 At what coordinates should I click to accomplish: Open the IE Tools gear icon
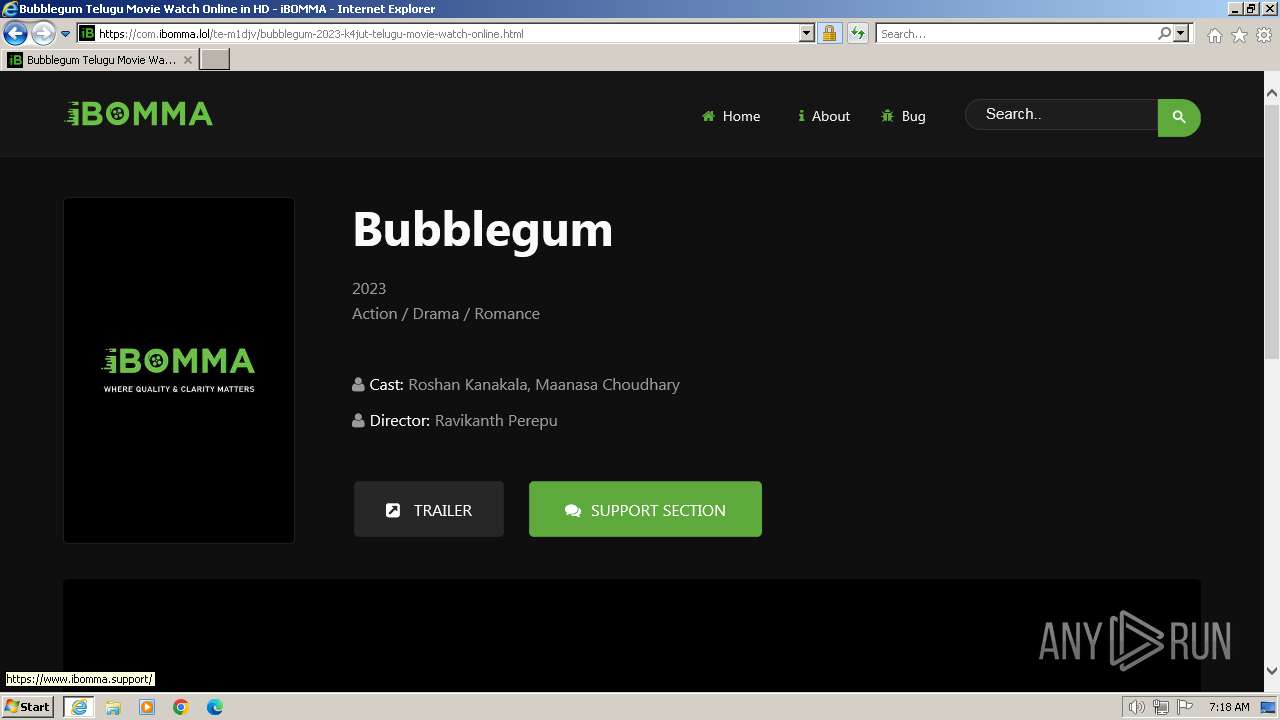[x=1264, y=35]
